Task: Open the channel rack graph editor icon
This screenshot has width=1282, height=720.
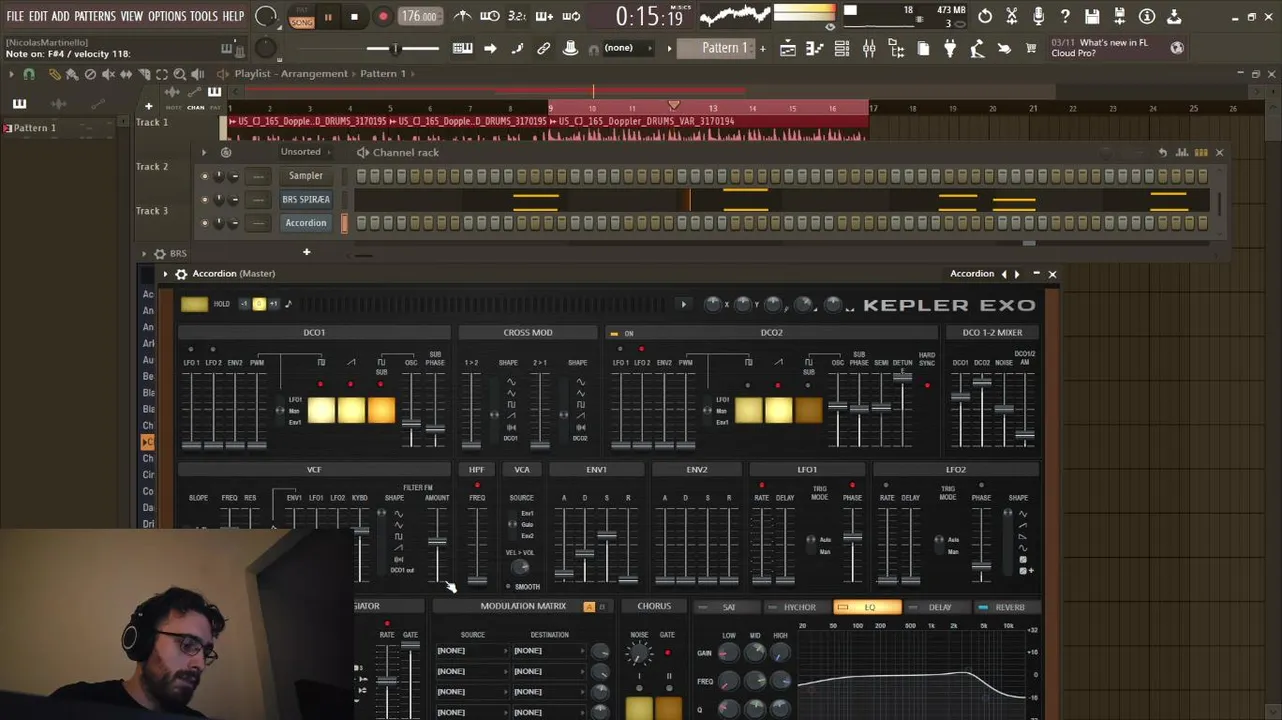Action: click(1183, 152)
